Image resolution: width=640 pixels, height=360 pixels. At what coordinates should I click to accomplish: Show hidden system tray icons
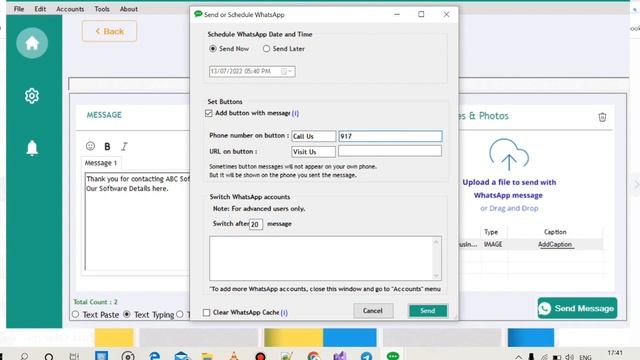[x=518, y=357]
